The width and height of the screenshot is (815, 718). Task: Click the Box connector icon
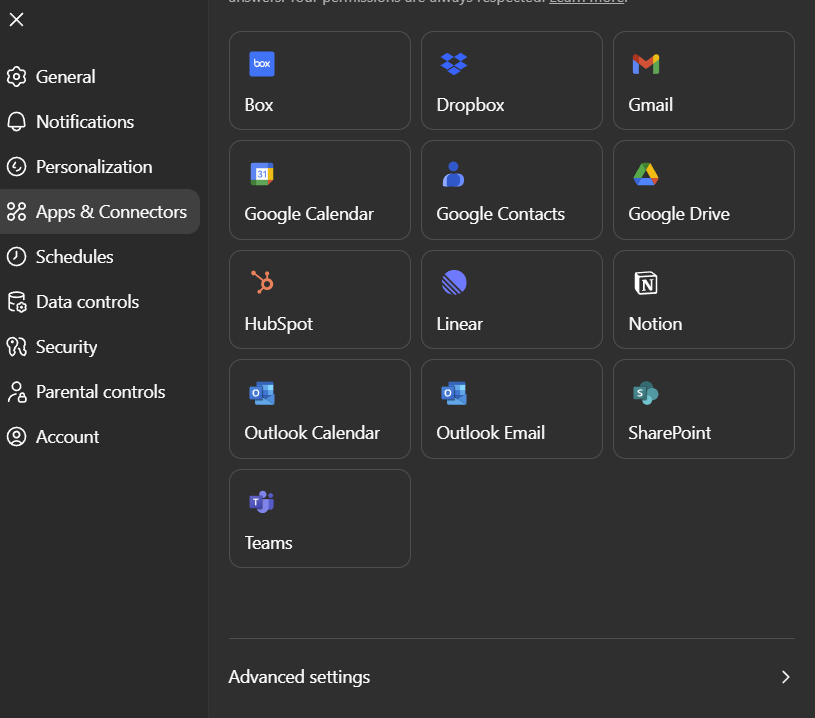[262, 64]
